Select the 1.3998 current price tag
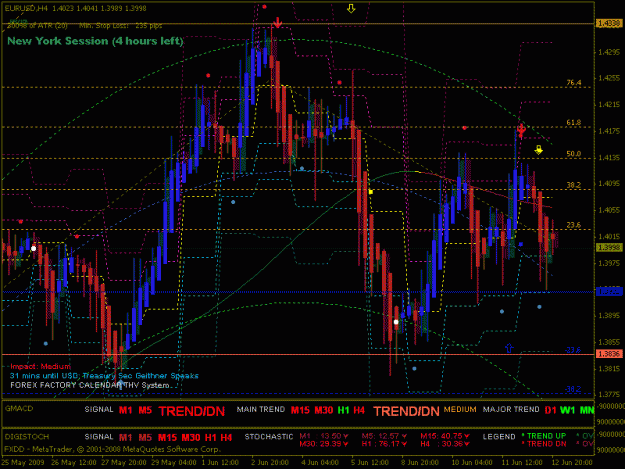The height and width of the screenshot is (469, 625). tap(609, 247)
